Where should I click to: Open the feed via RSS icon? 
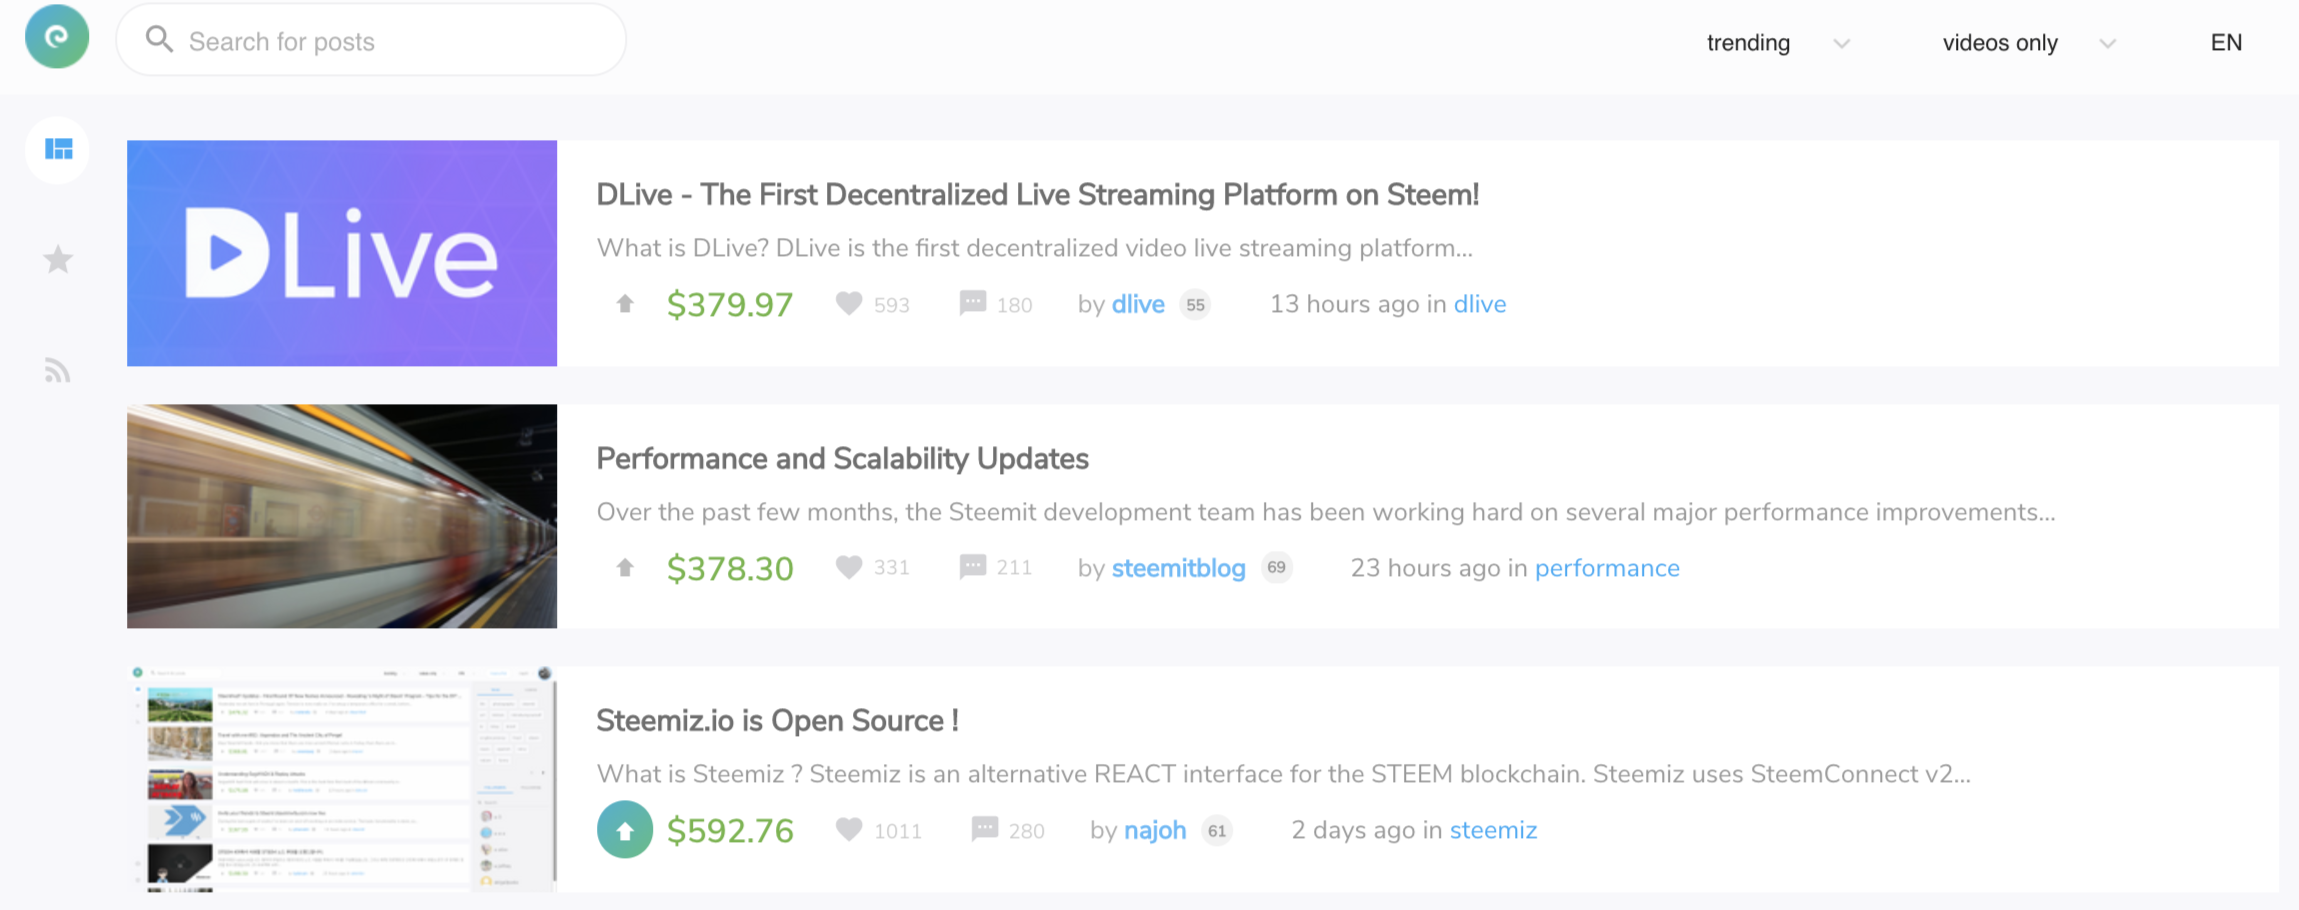tap(58, 371)
